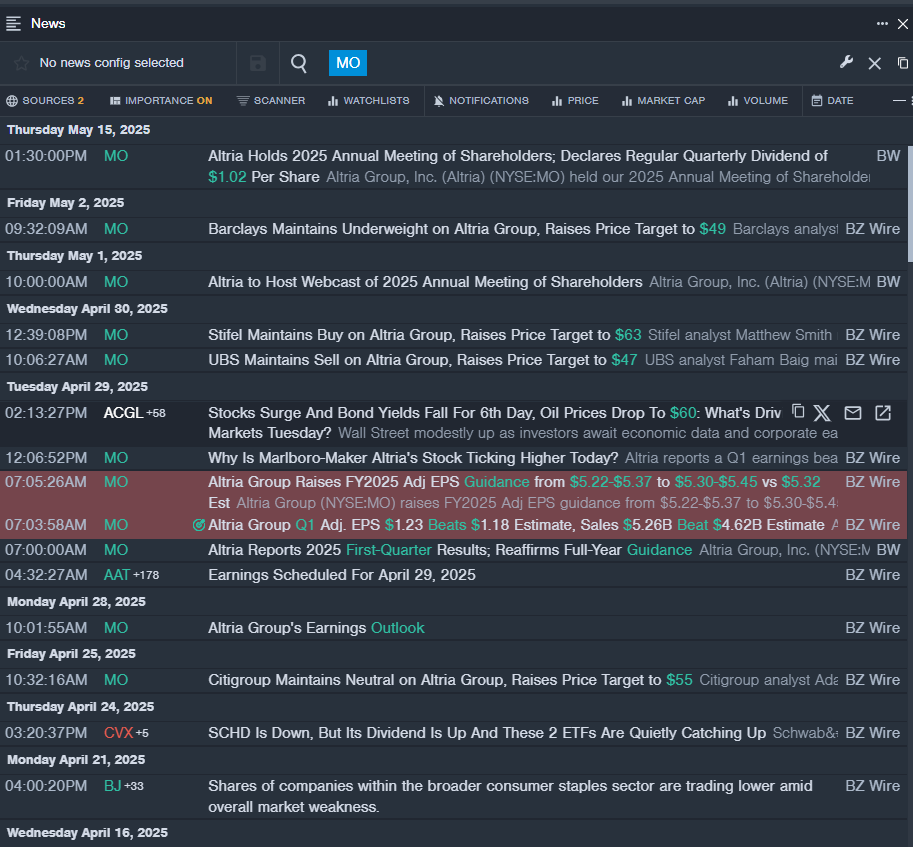Click the AAT ticker in the 04:32:27AM row
Screen dimensions: 913x847
coord(116,575)
